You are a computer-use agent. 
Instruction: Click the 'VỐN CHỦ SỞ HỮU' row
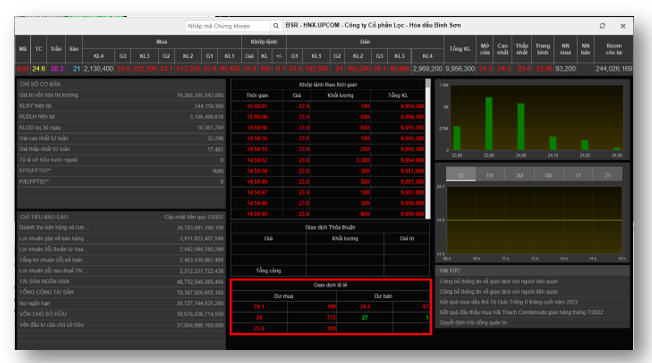[x=121, y=314]
